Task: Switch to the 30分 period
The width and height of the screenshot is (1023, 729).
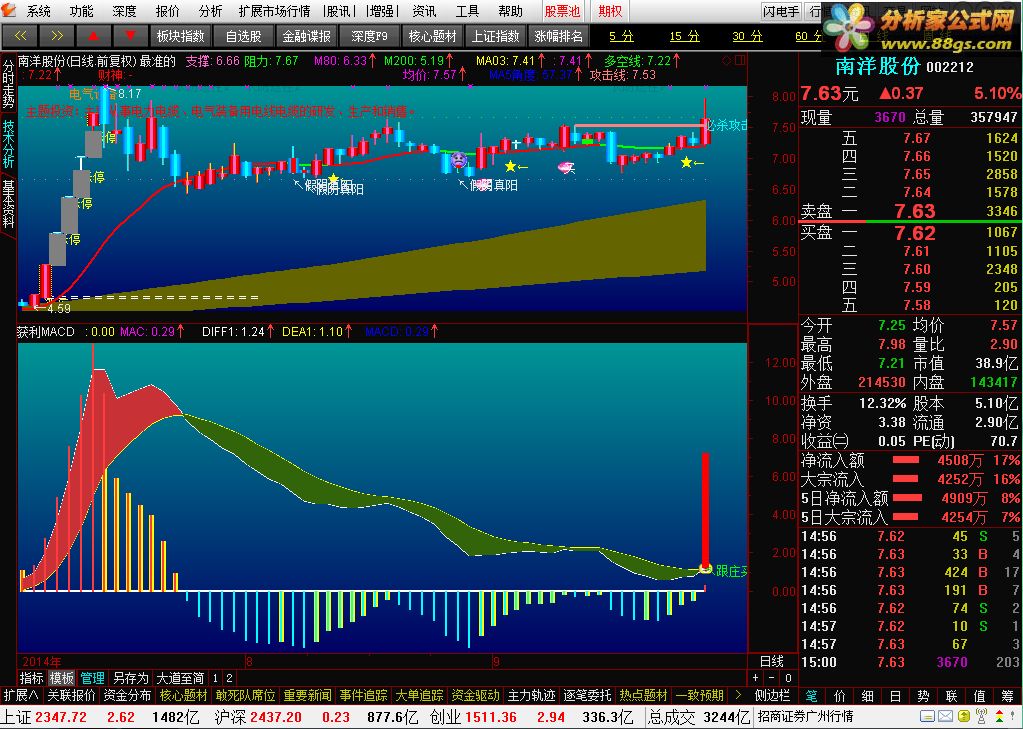Action: (747, 36)
